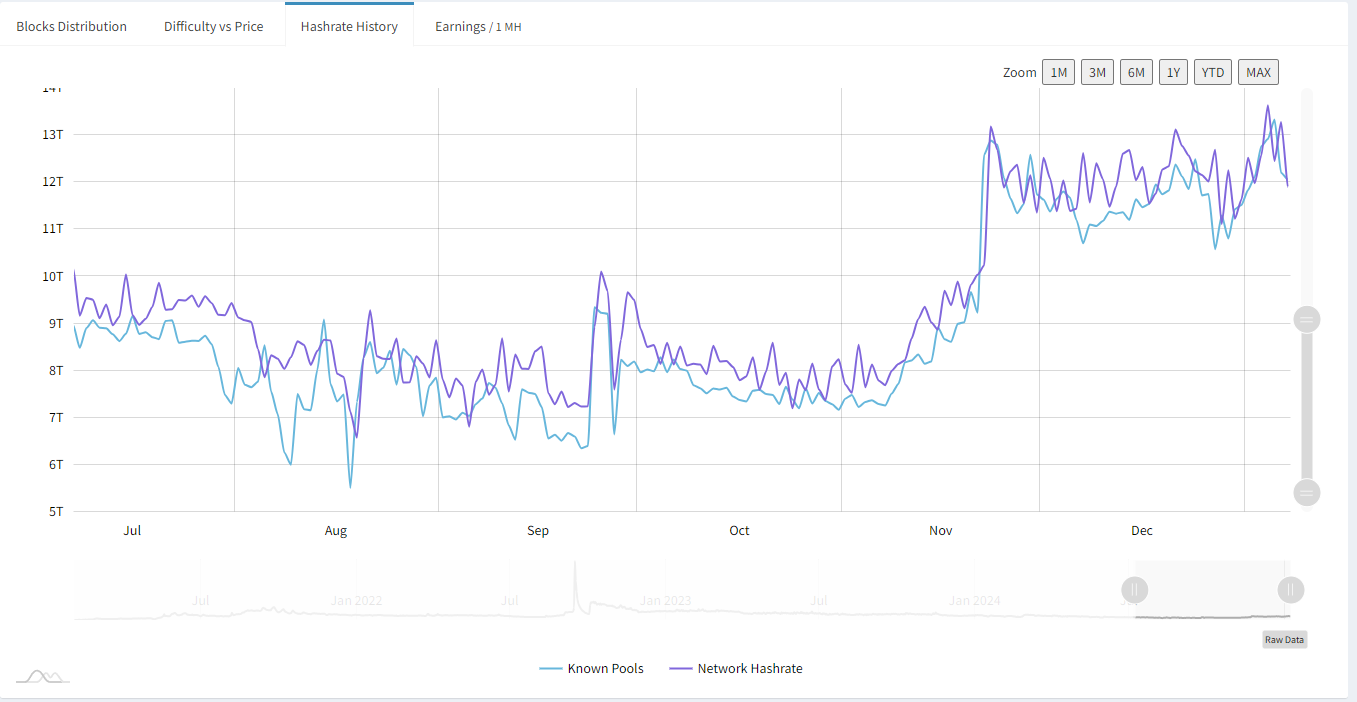Zoom out fully with the MAX button

[1258, 71]
